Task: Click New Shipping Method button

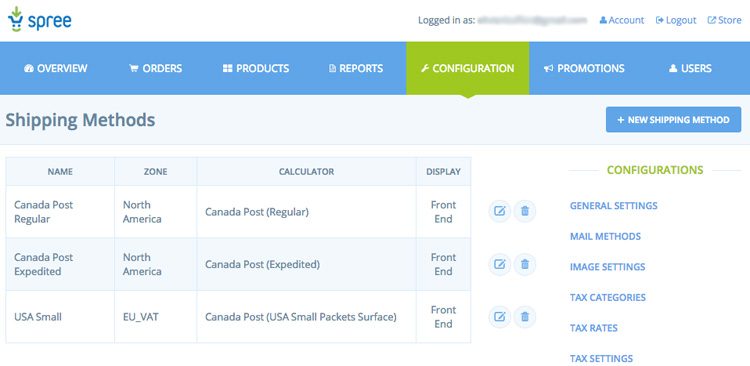Action: 673,120
